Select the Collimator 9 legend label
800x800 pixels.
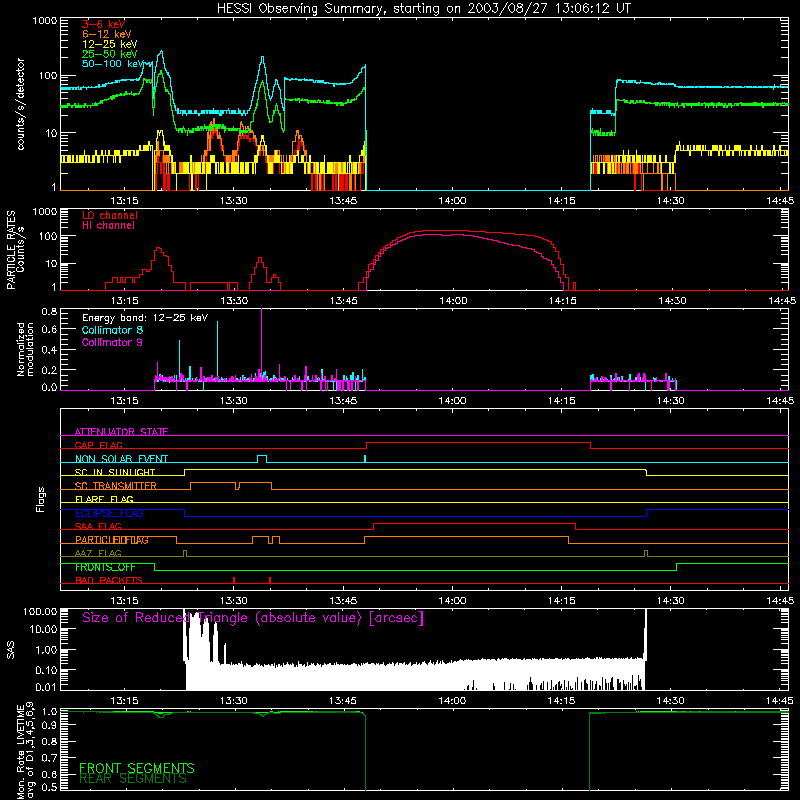112,342
